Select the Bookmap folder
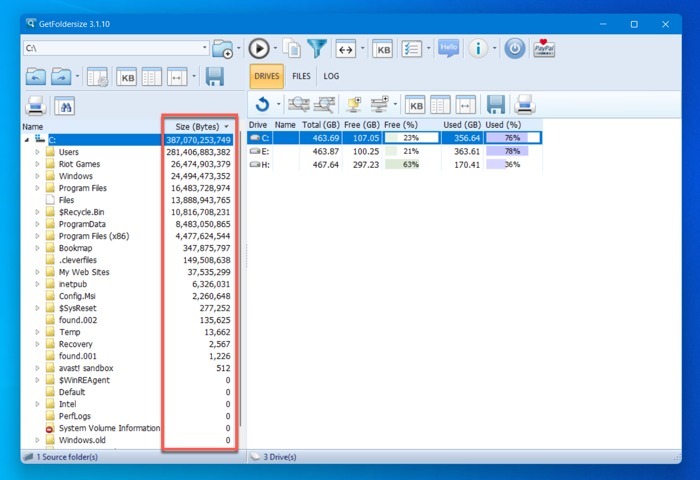Image resolution: width=700 pixels, height=480 pixels. pos(75,248)
